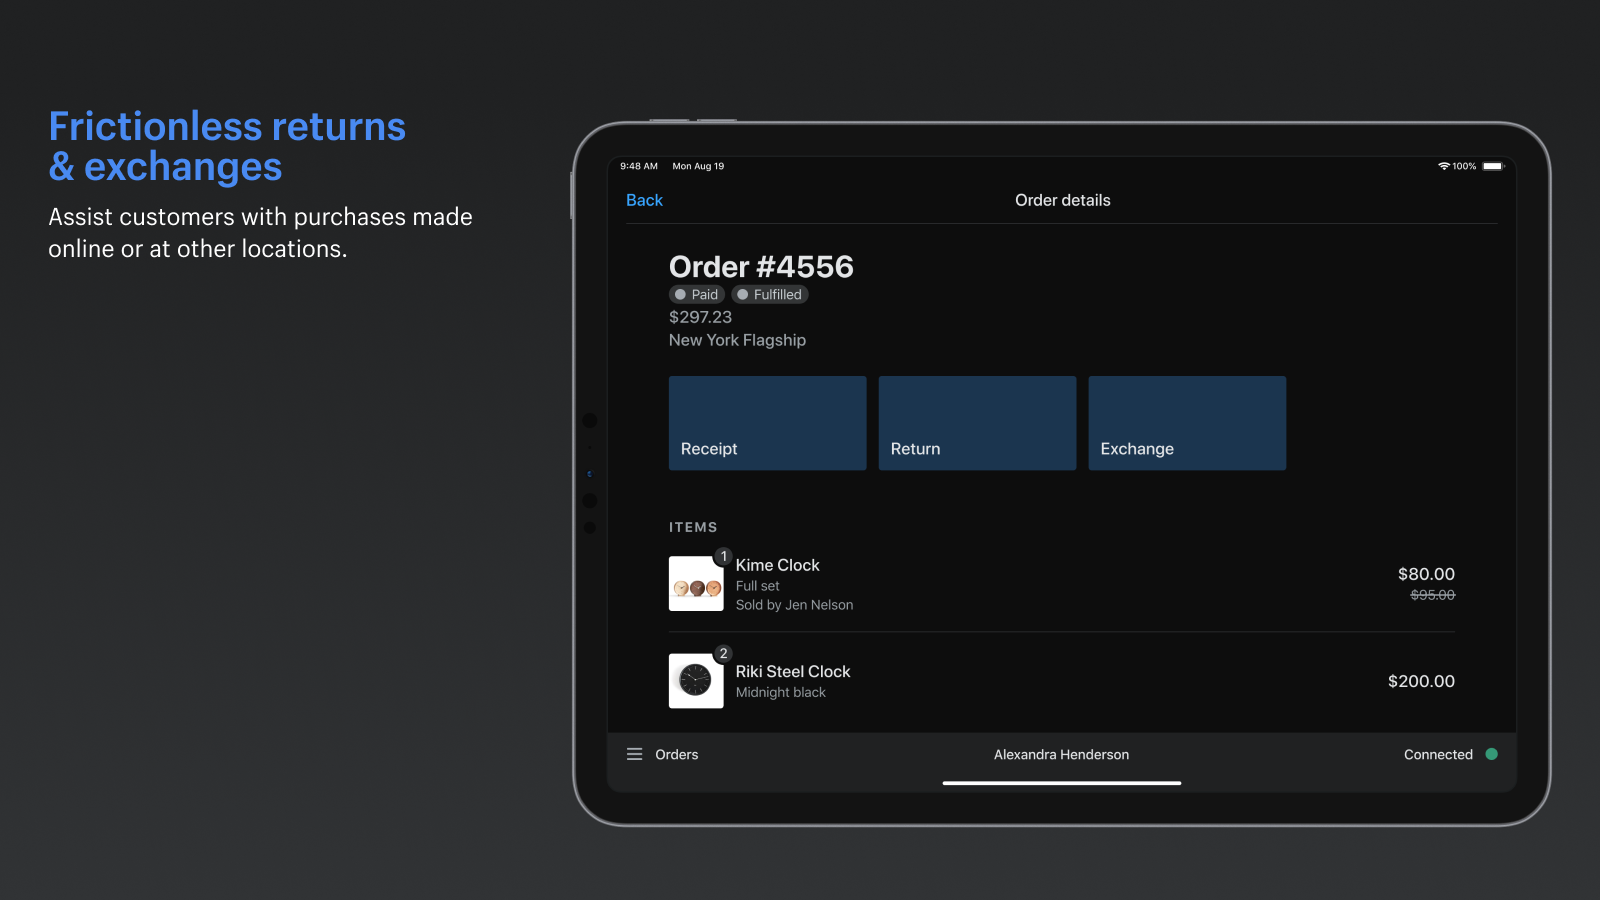Open Orders in the bottom bar

pyautogui.click(x=677, y=754)
